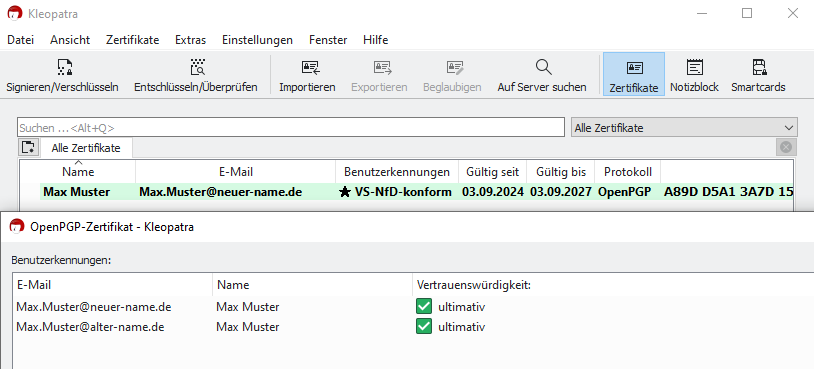814x369 pixels.
Task: Sort by the Name column header
Action: pos(78,171)
